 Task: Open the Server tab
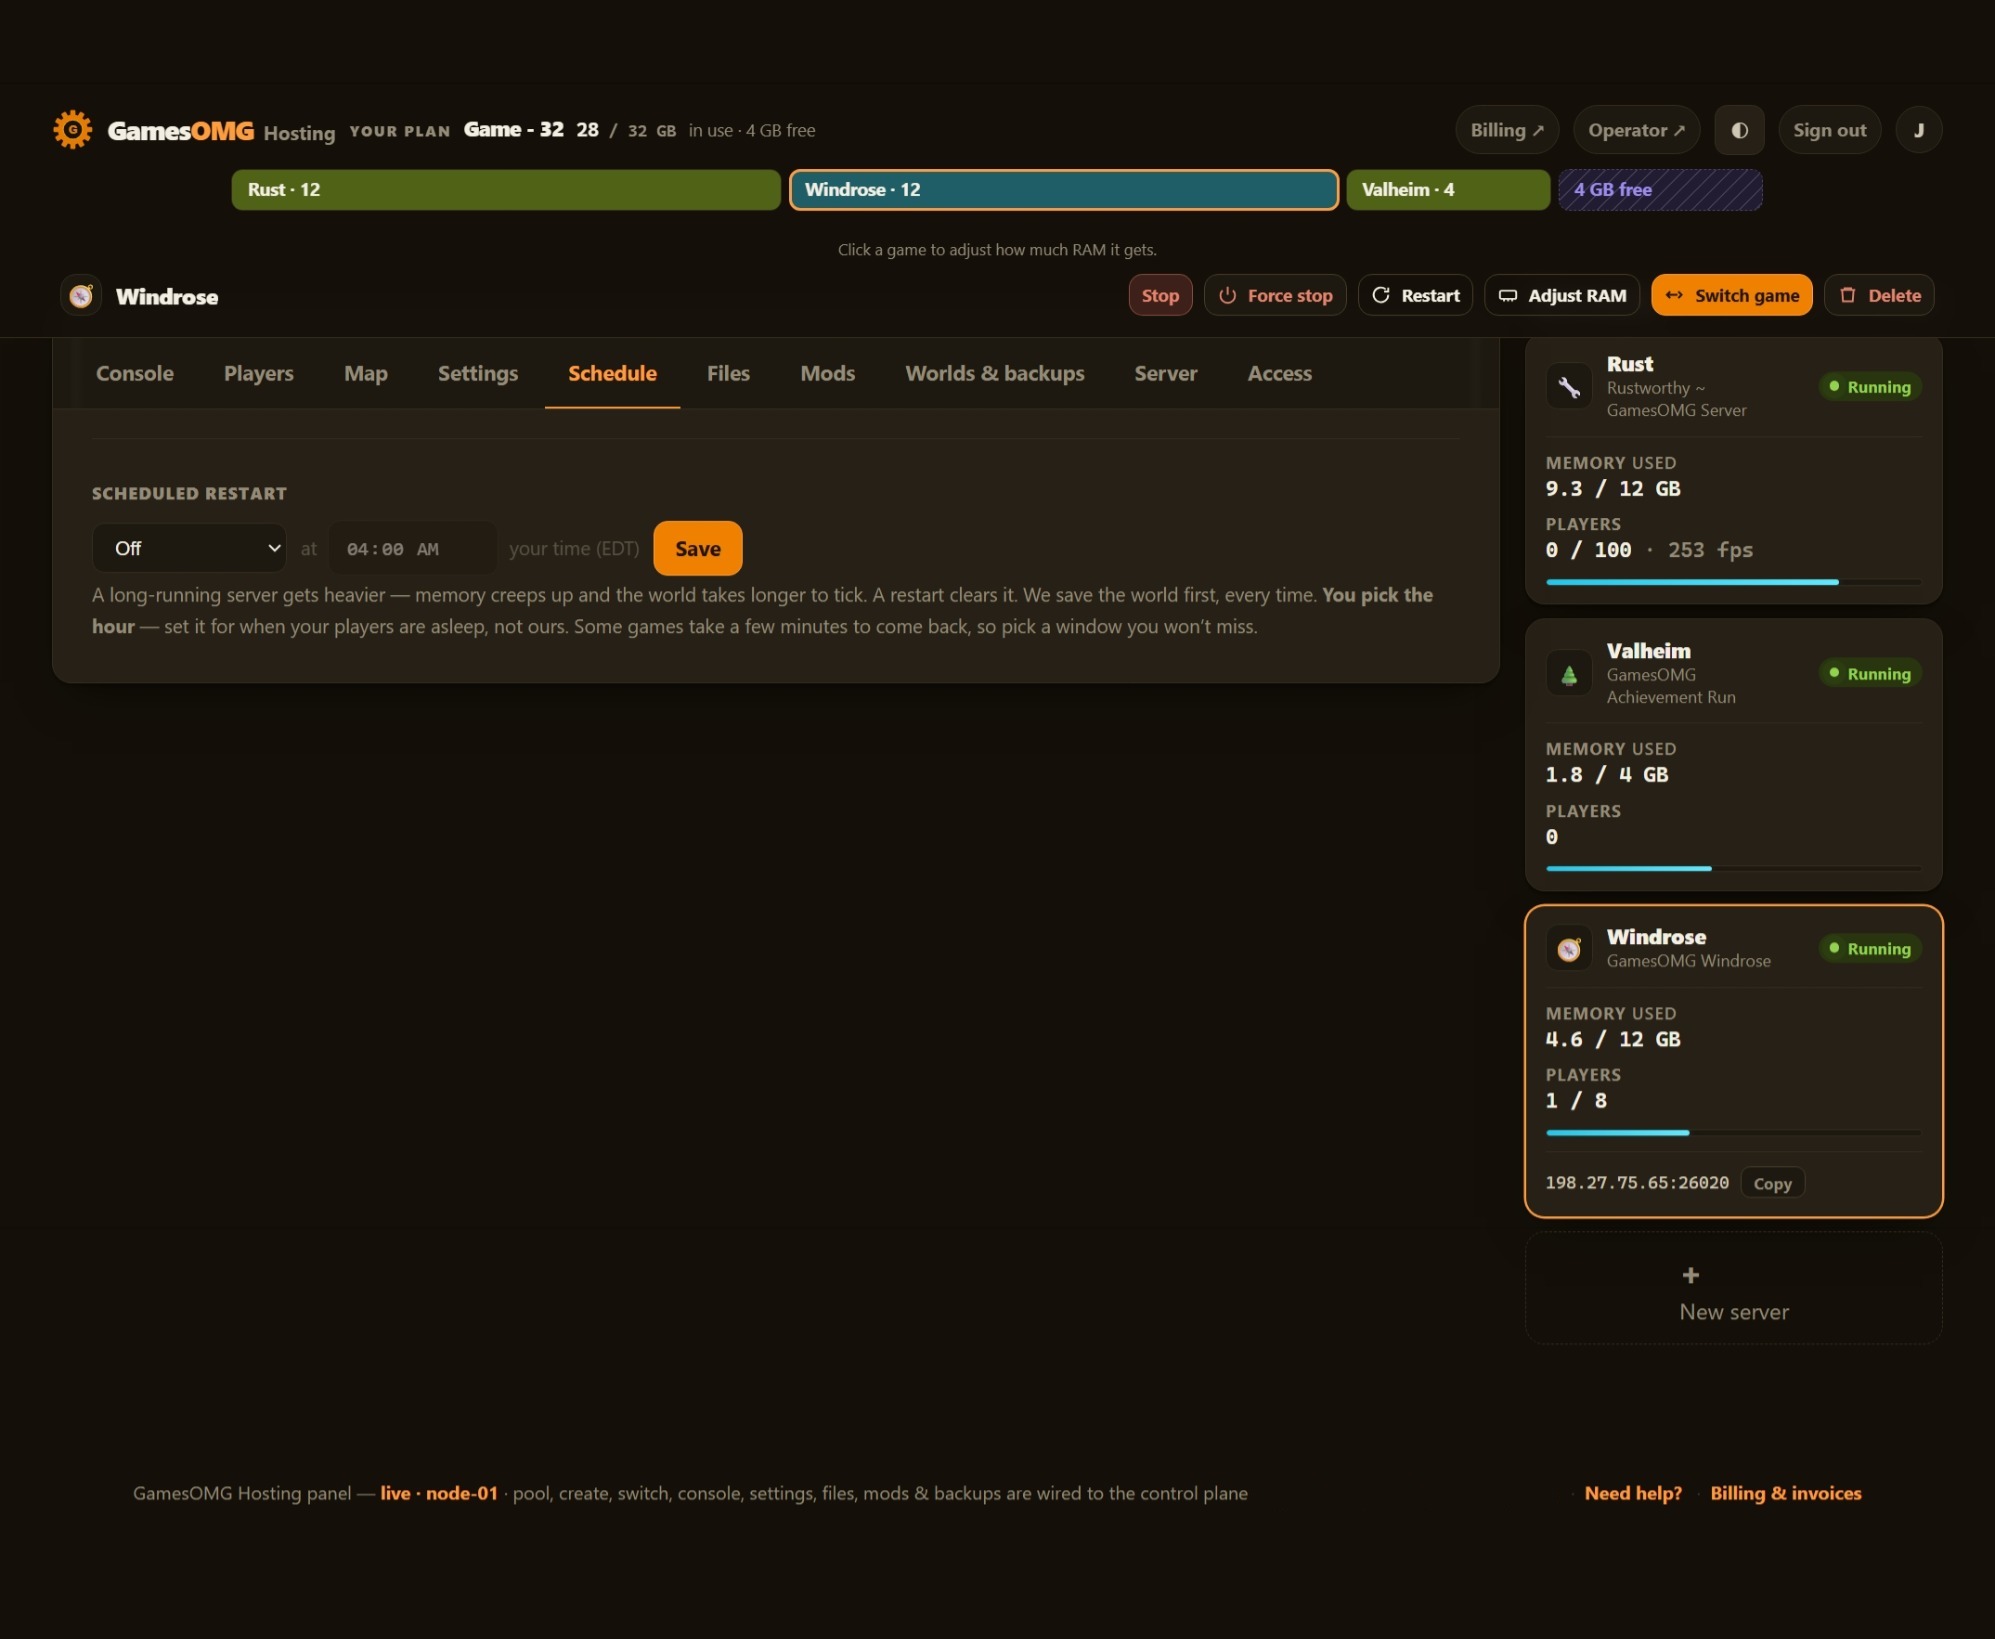[1166, 374]
